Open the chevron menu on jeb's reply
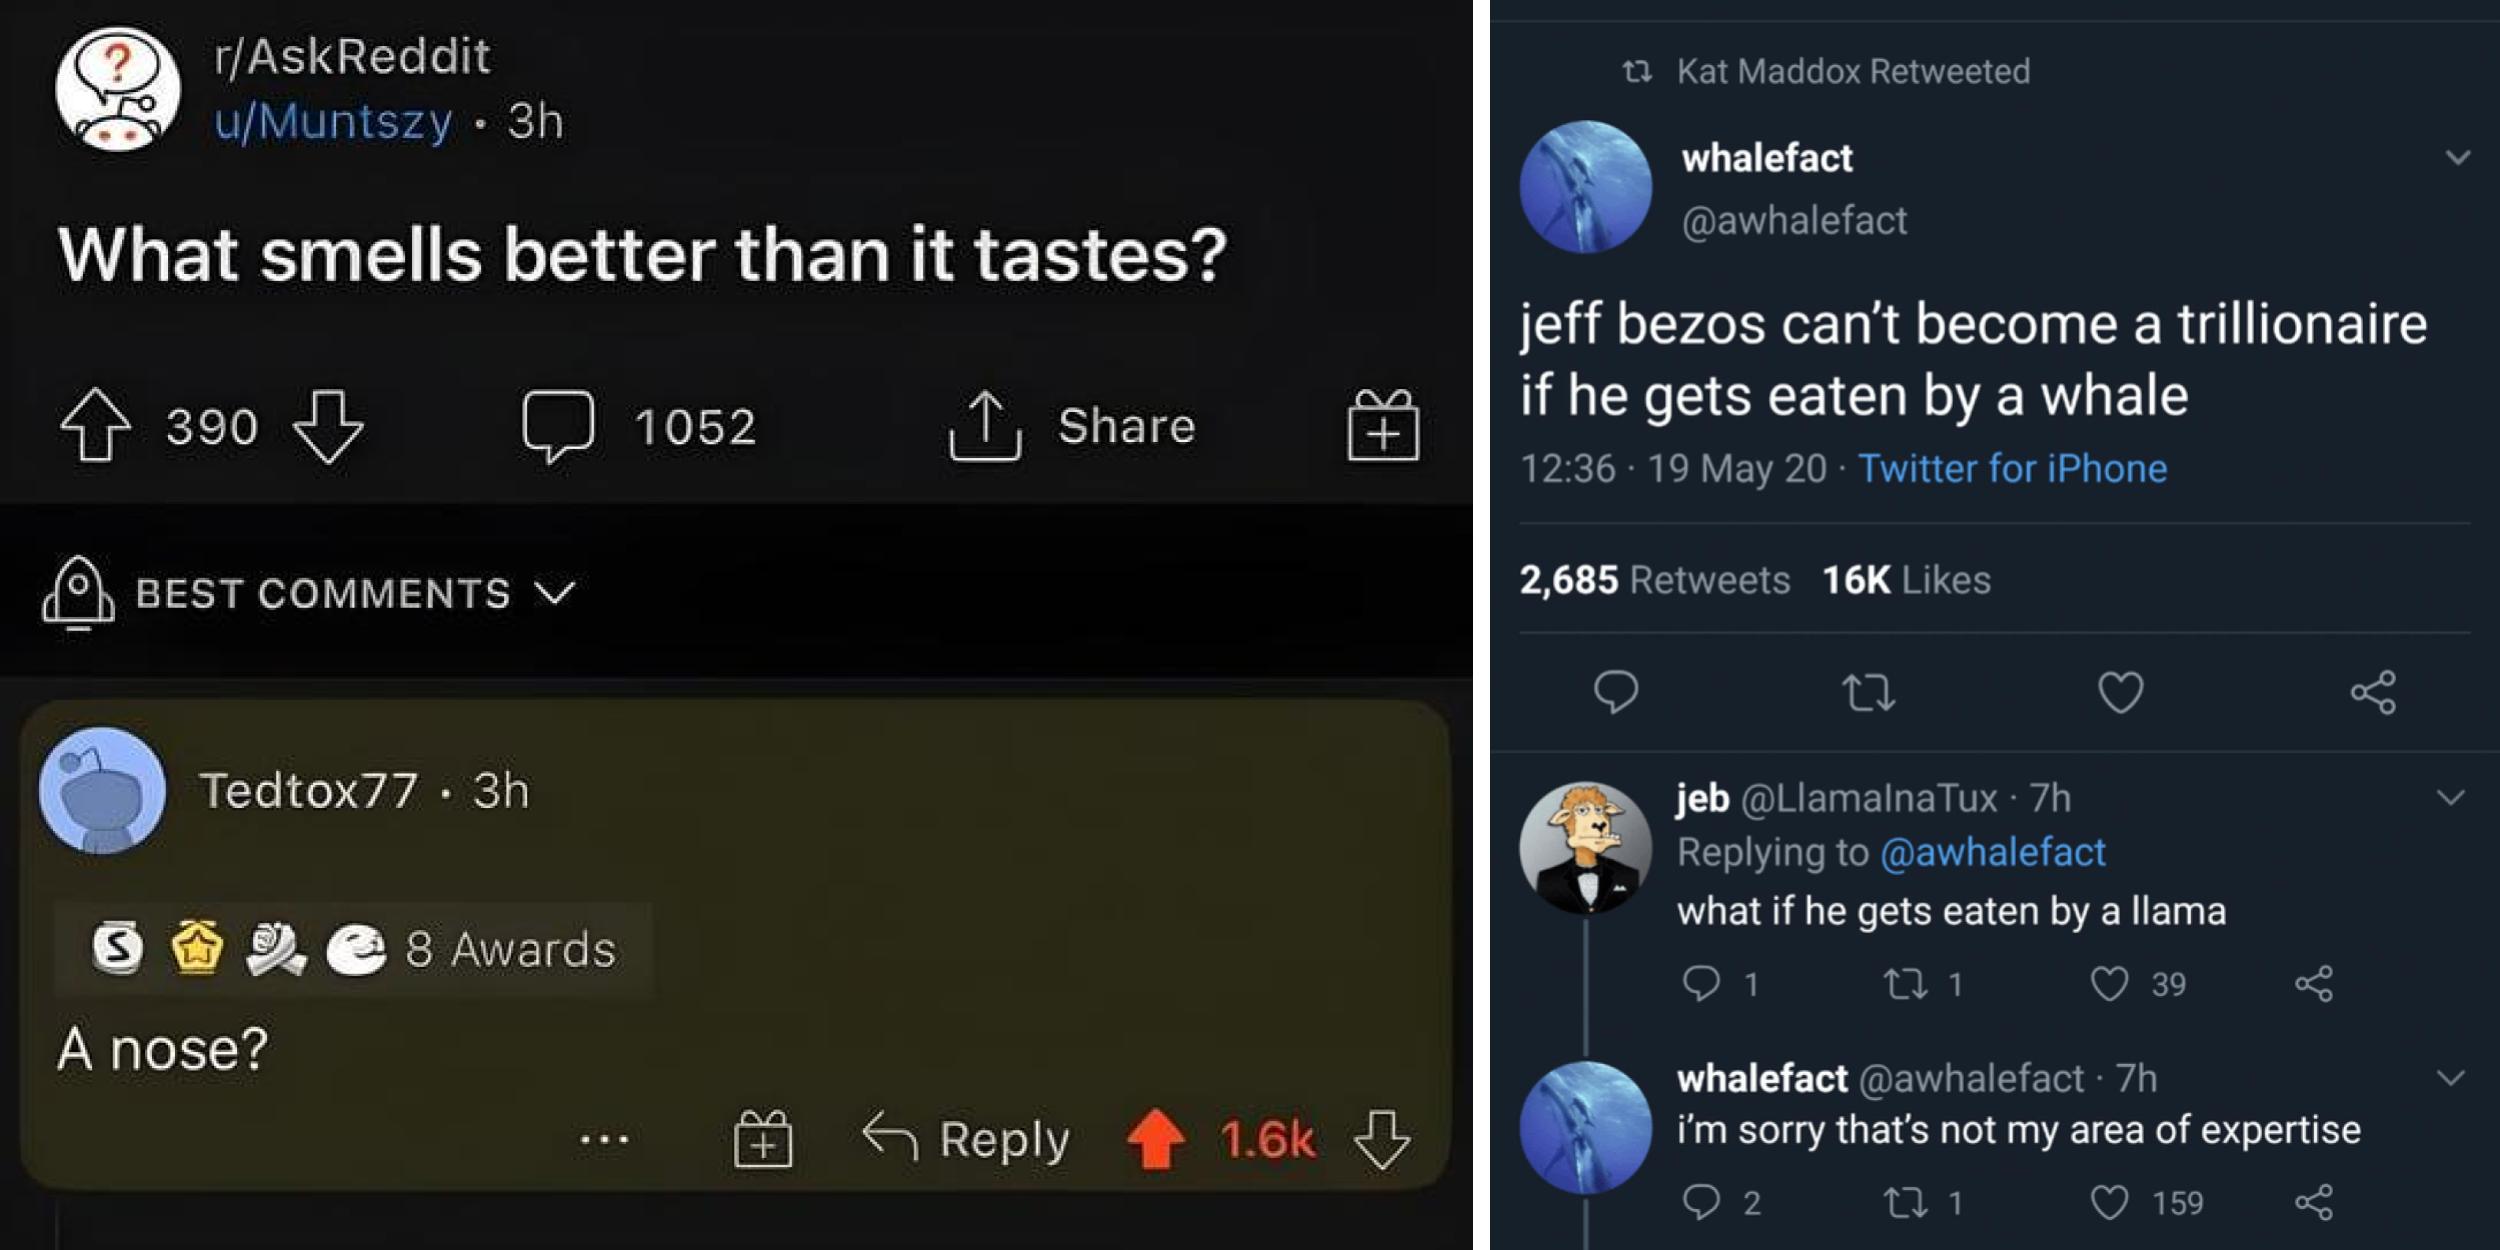The image size is (2500, 1250). (2450, 798)
